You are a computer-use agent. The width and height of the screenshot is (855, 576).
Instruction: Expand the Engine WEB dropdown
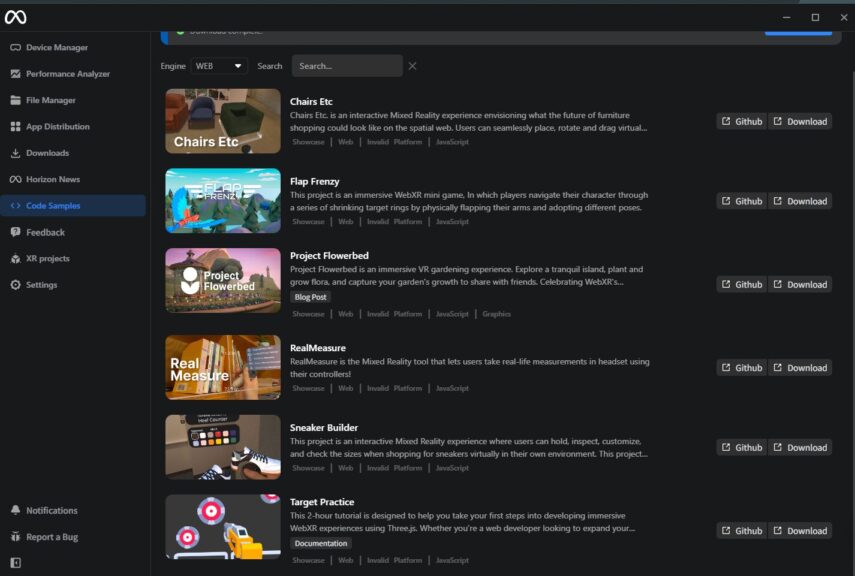(219, 66)
